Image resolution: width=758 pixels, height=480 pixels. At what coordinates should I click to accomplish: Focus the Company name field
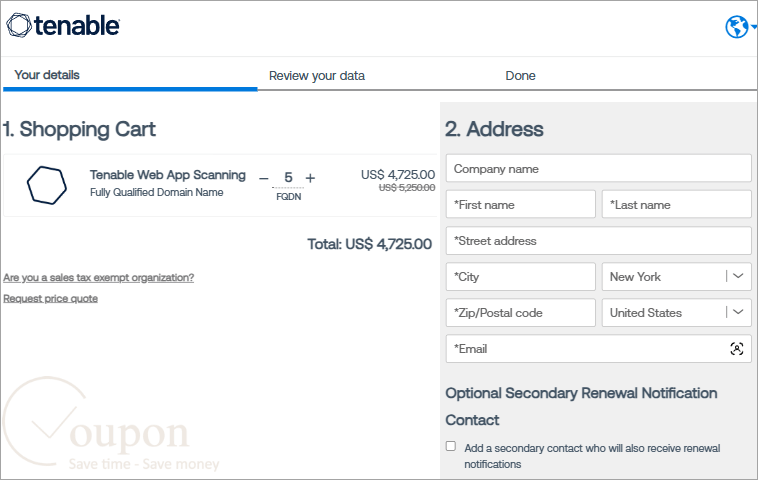coord(598,169)
